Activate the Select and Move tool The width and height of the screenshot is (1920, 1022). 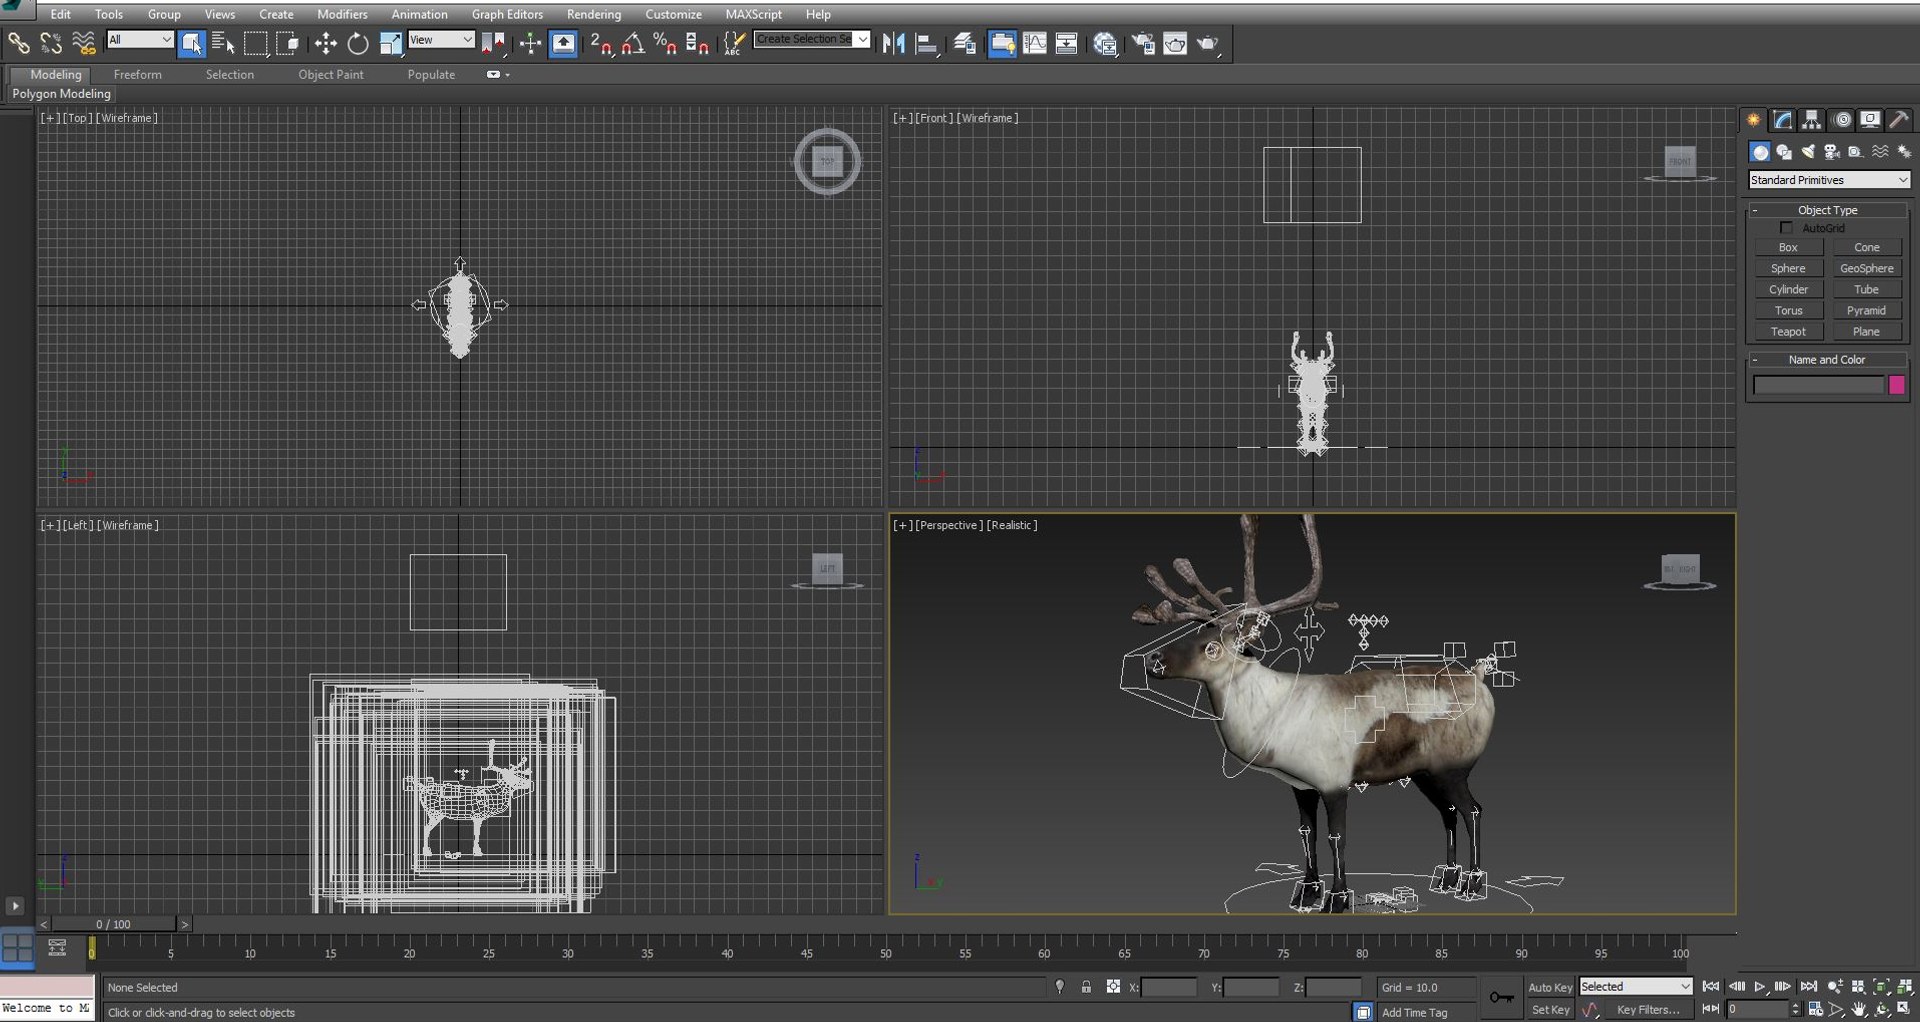[x=326, y=43]
